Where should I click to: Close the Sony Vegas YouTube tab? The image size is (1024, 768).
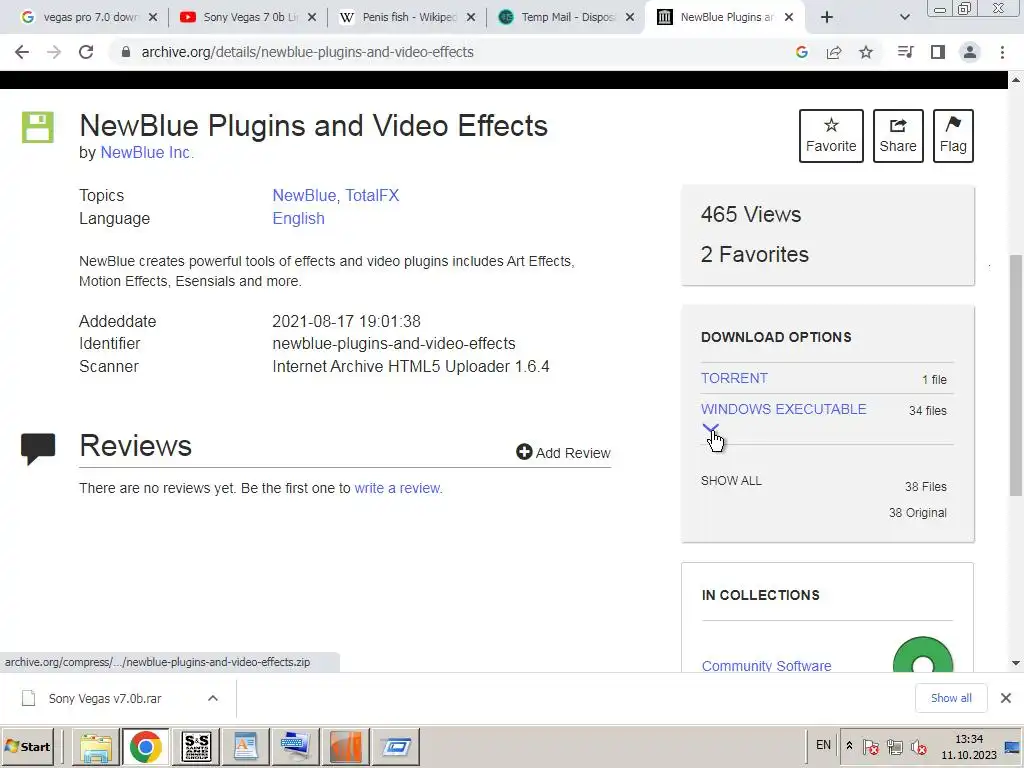(x=312, y=17)
